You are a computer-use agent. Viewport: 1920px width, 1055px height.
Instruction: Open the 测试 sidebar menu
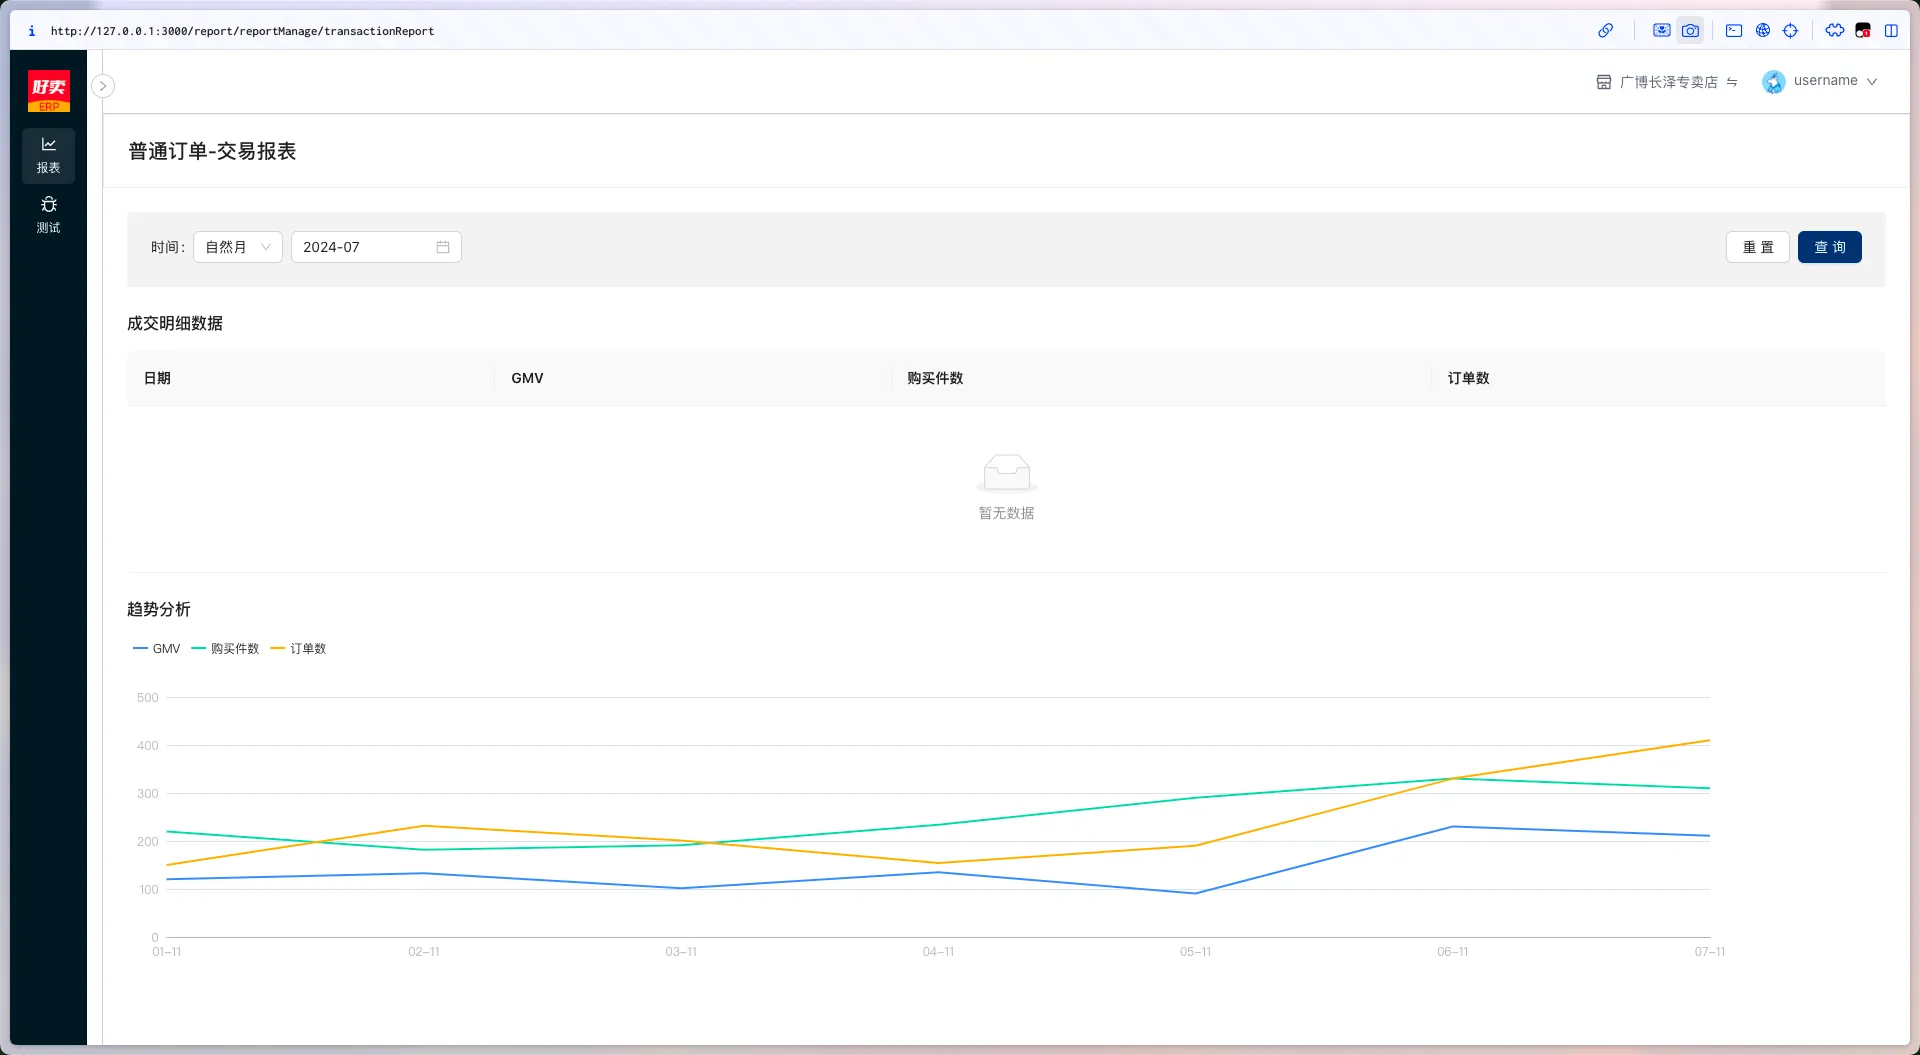48,215
